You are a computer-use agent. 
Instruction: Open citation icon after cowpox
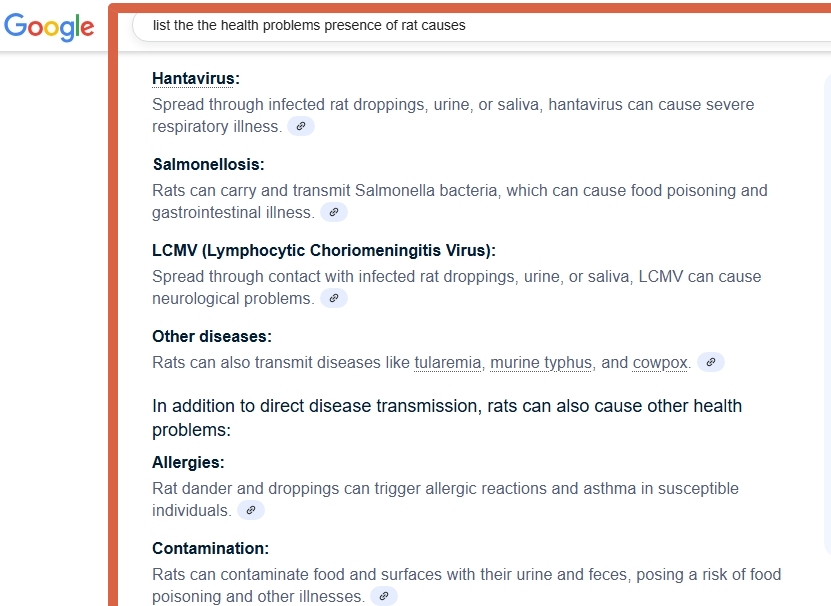710,363
